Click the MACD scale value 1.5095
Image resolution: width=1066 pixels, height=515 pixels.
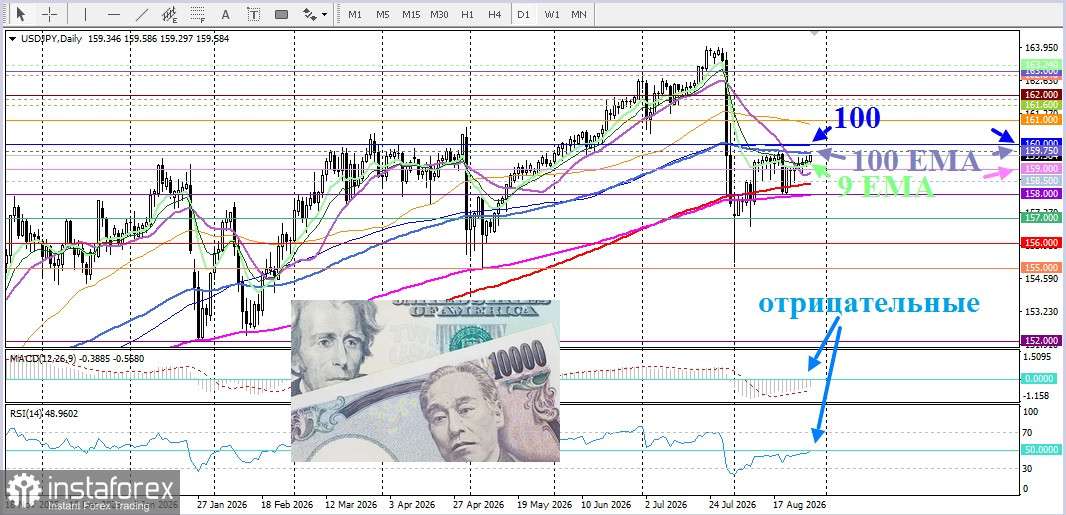[x=1039, y=356]
